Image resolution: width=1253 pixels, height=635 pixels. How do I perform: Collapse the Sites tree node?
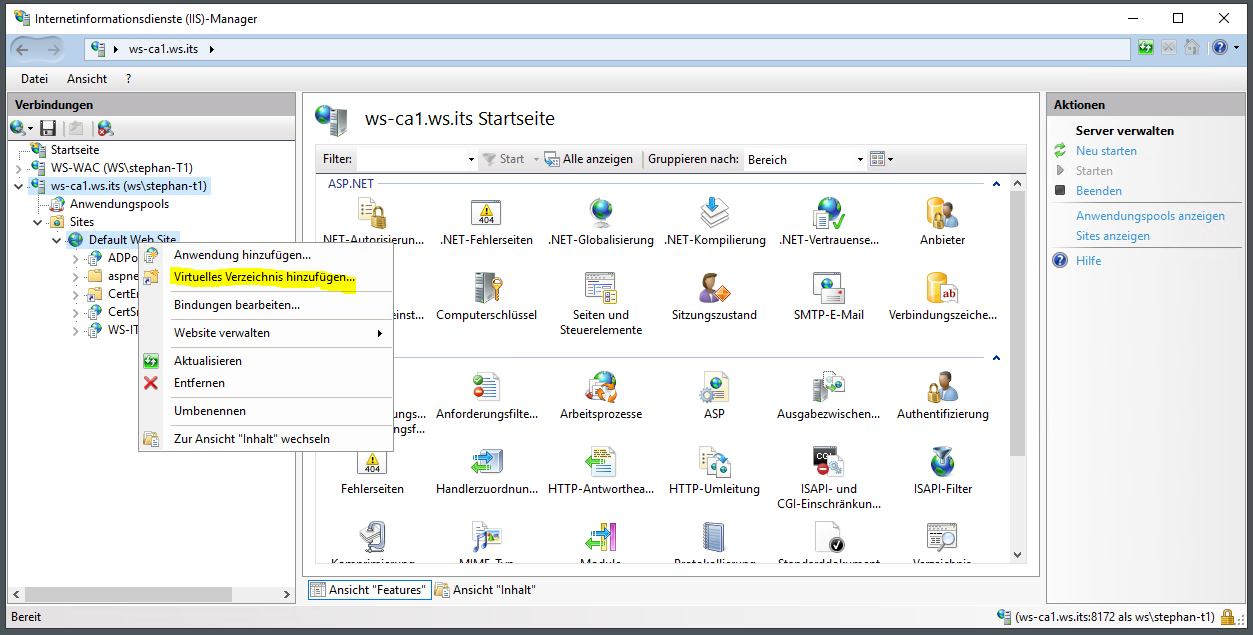click(x=38, y=222)
